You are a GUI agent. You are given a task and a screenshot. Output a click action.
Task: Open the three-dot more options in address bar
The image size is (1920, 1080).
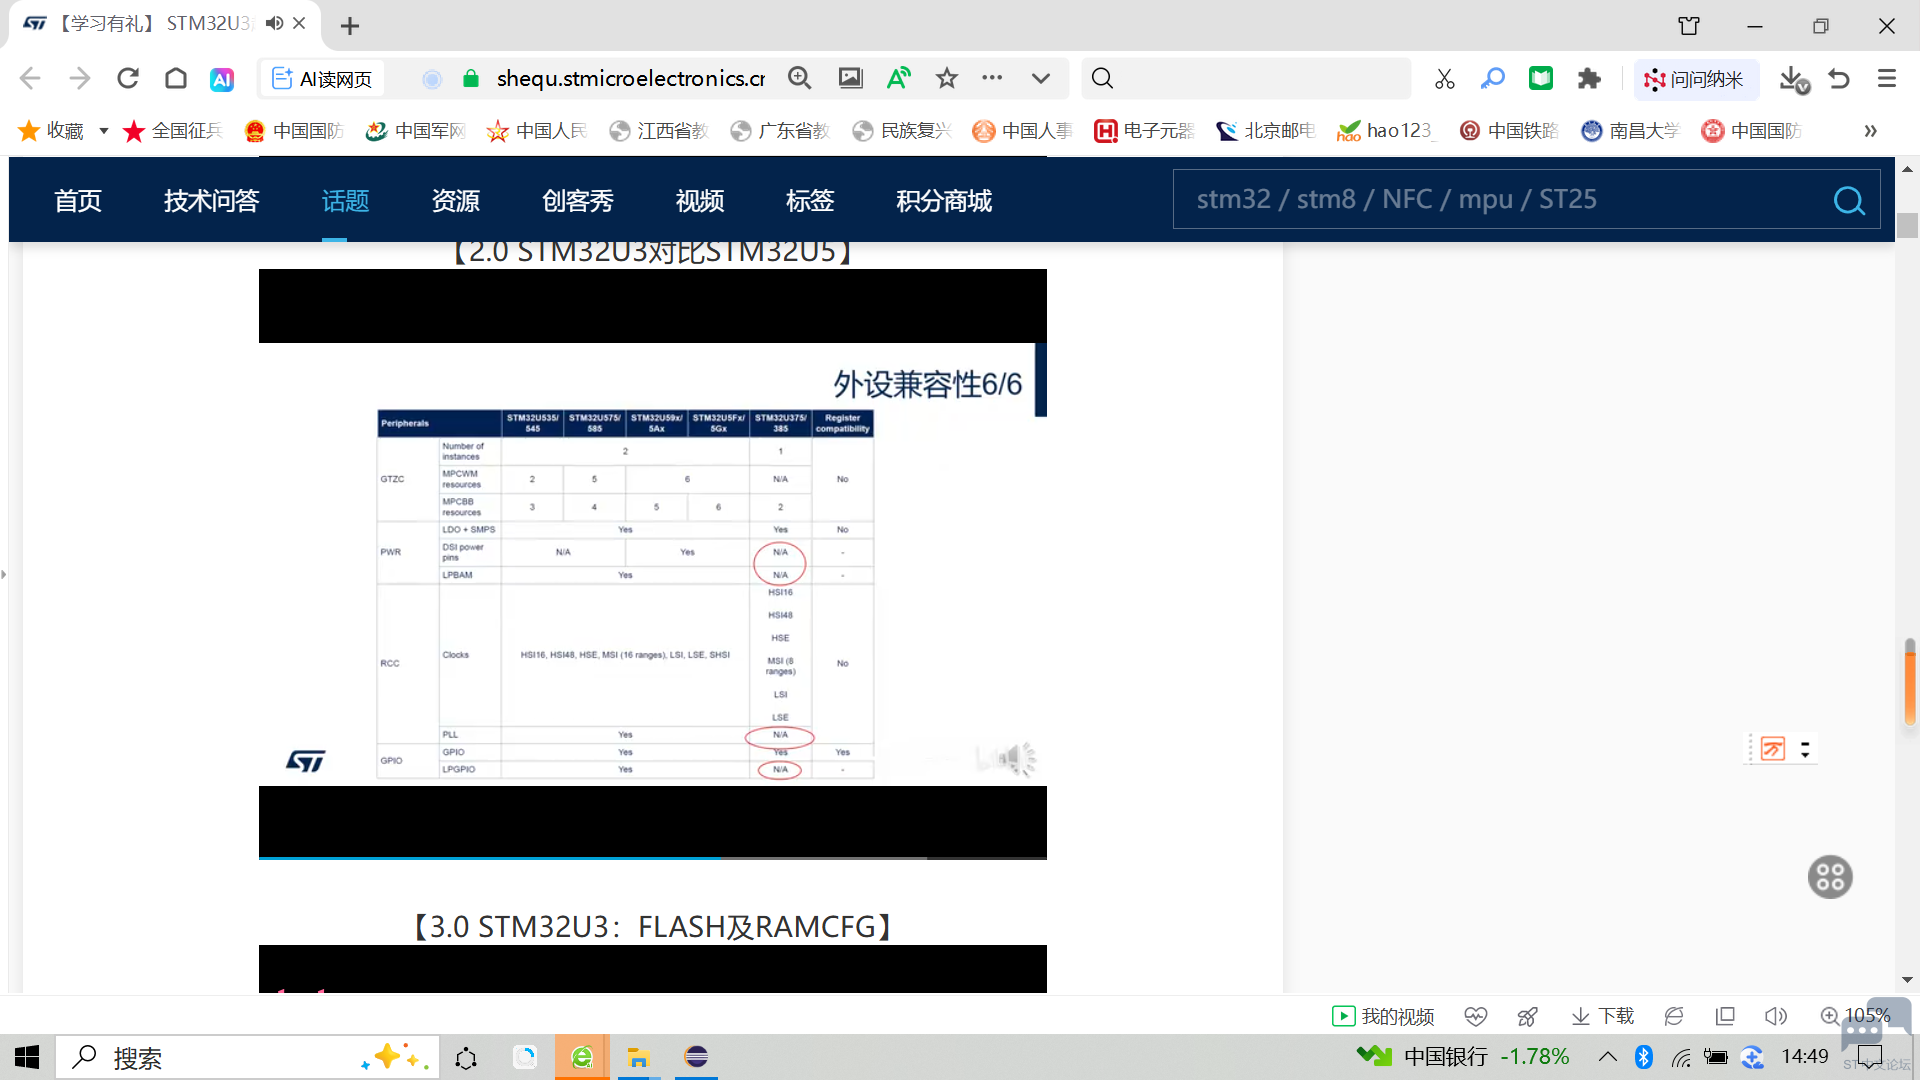(992, 78)
